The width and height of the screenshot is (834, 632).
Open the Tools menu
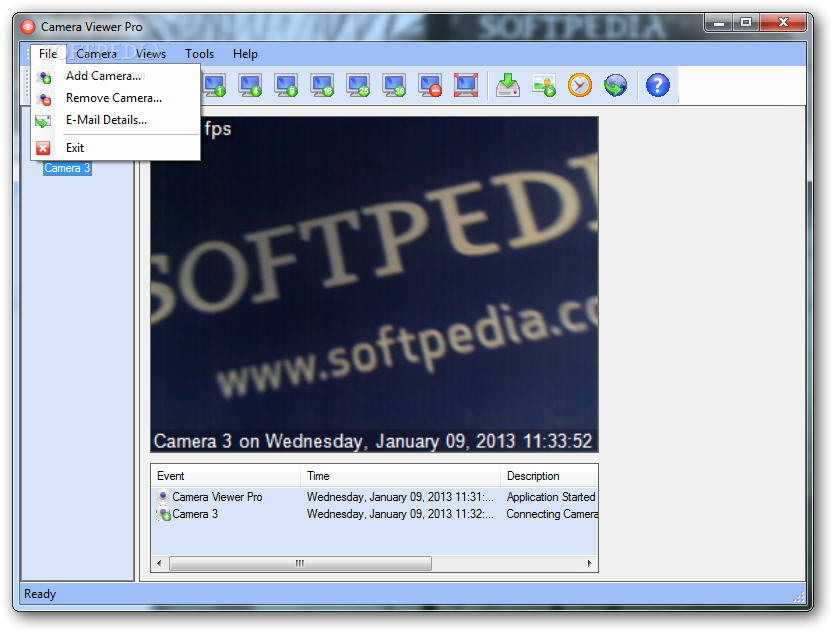pyautogui.click(x=199, y=54)
